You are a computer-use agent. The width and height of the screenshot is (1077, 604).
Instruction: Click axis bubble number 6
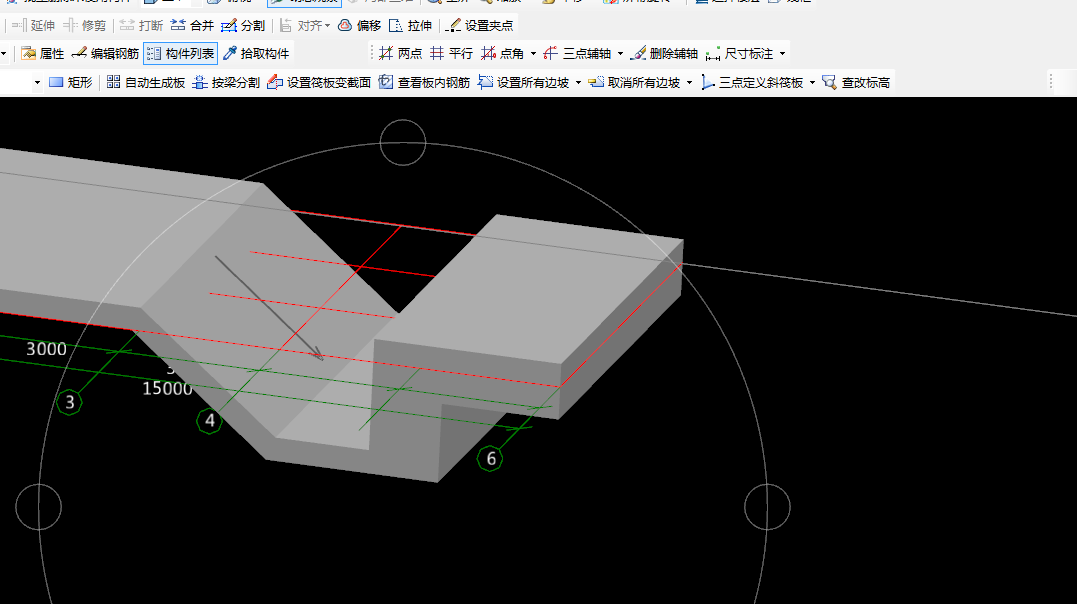490,458
